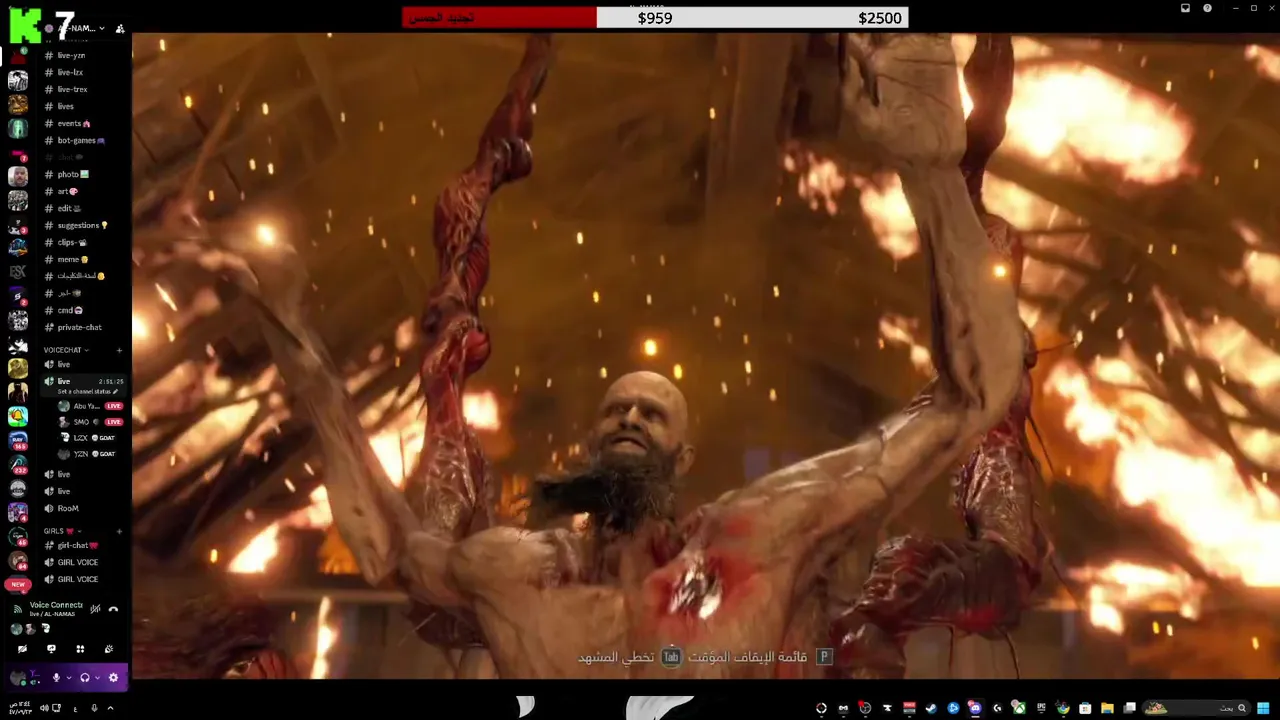Deafen with headphones icon
Screen dimensions: 1280x720
pyautogui.click(x=85, y=678)
